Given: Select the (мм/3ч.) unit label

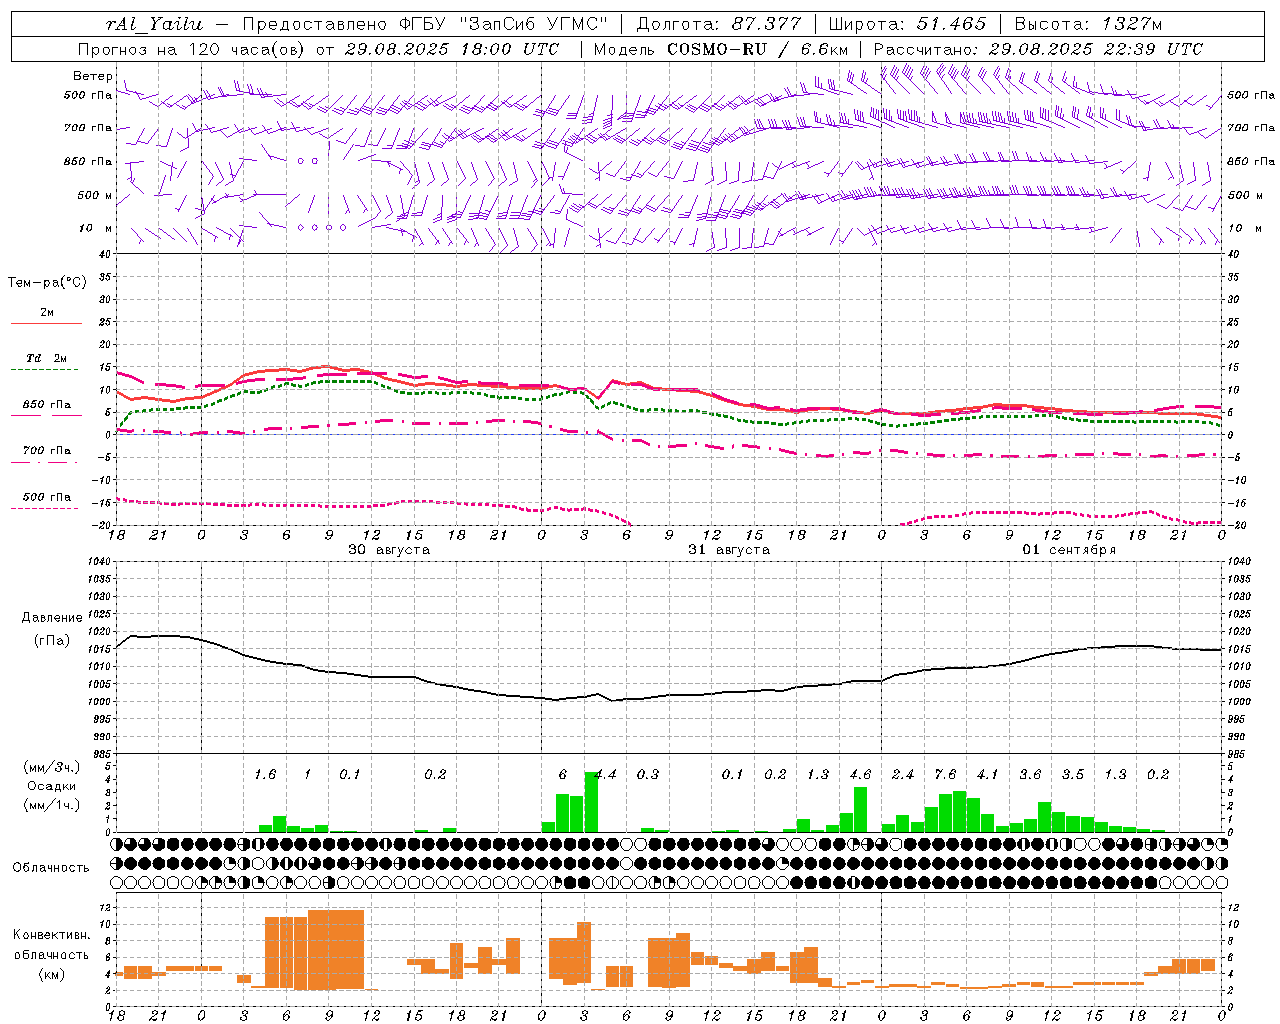Looking at the screenshot, I should pyautogui.click(x=51, y=767).
